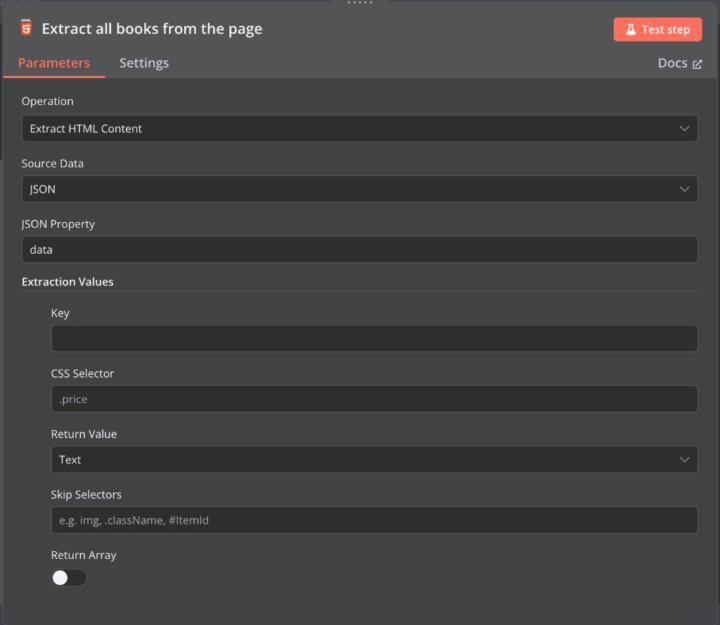Click the drag handle dots at top
The image size is (720, 625).
360,3
